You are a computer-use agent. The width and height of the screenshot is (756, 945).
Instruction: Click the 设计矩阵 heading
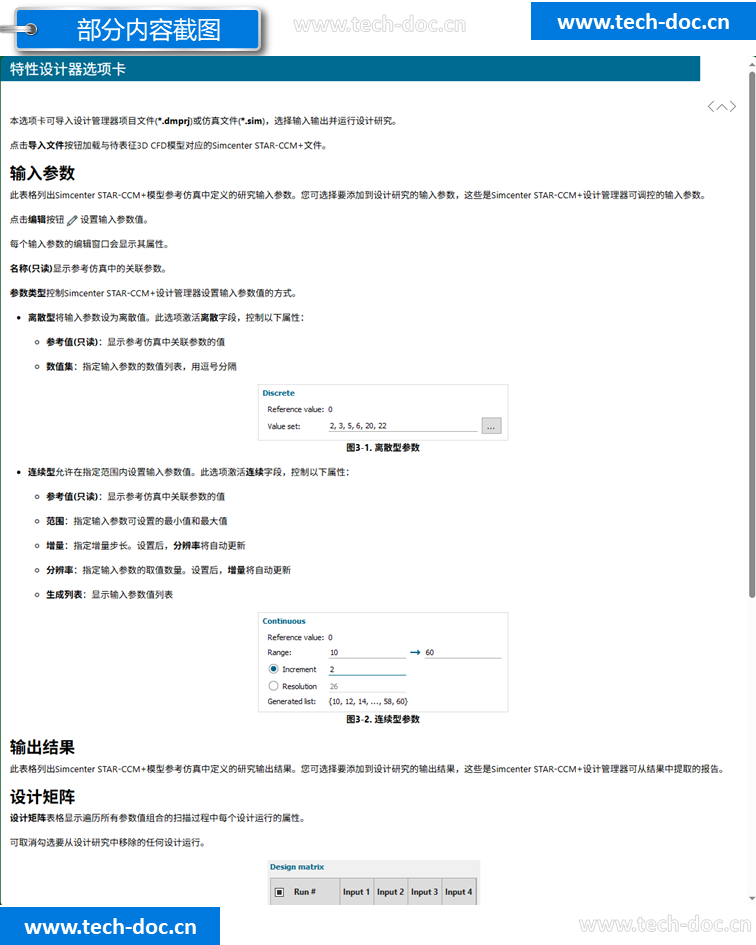(x=42, y=797)
